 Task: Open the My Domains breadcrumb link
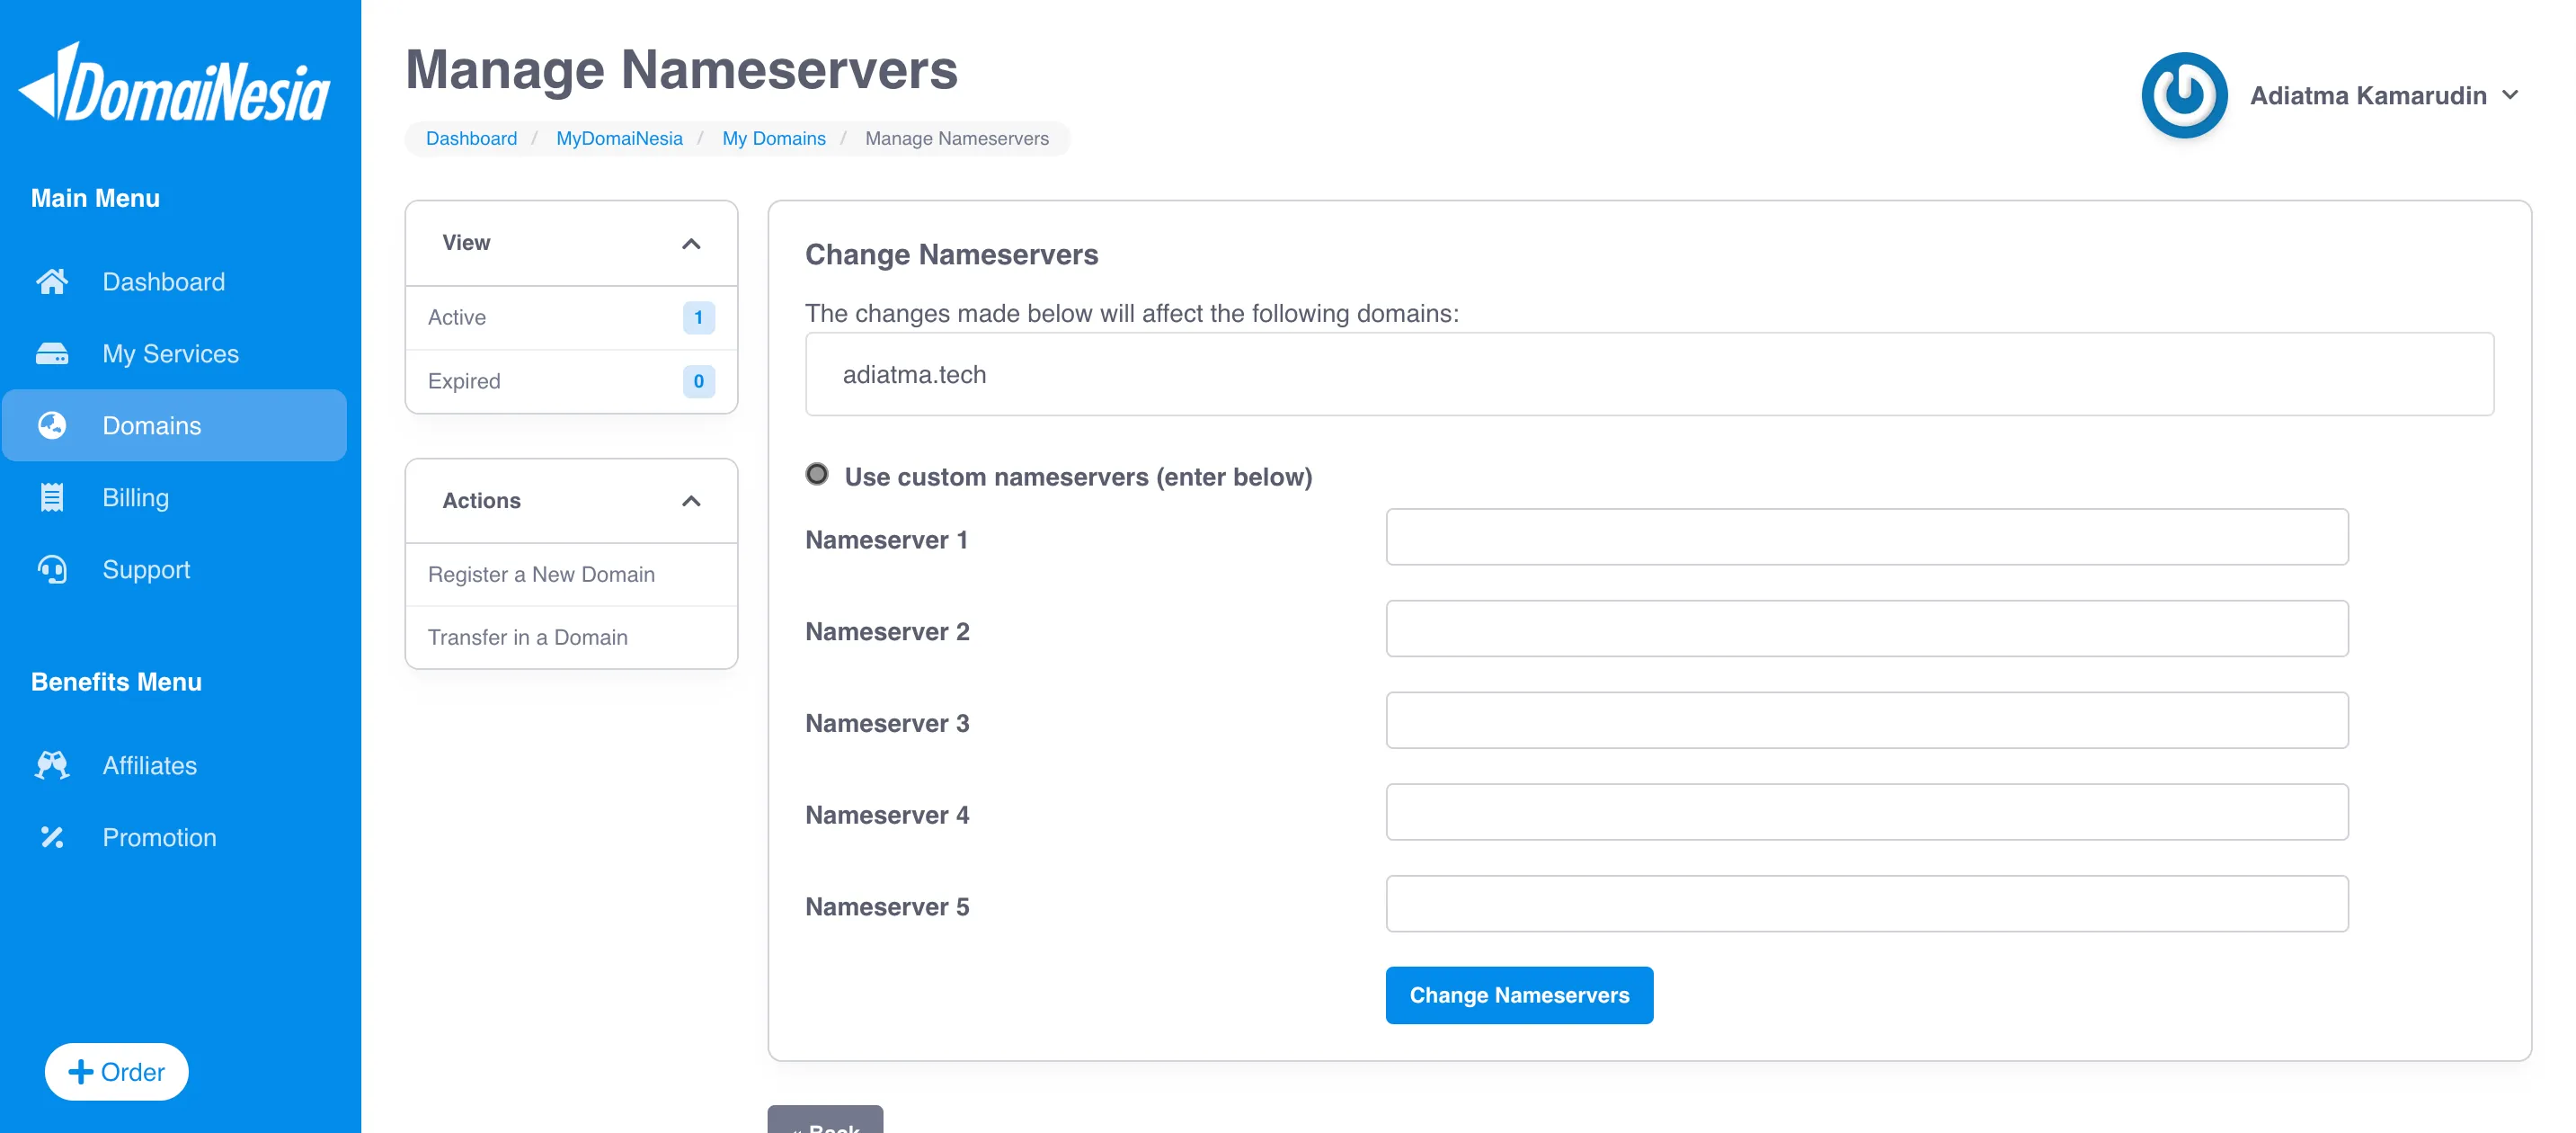(x=774, y=139)
